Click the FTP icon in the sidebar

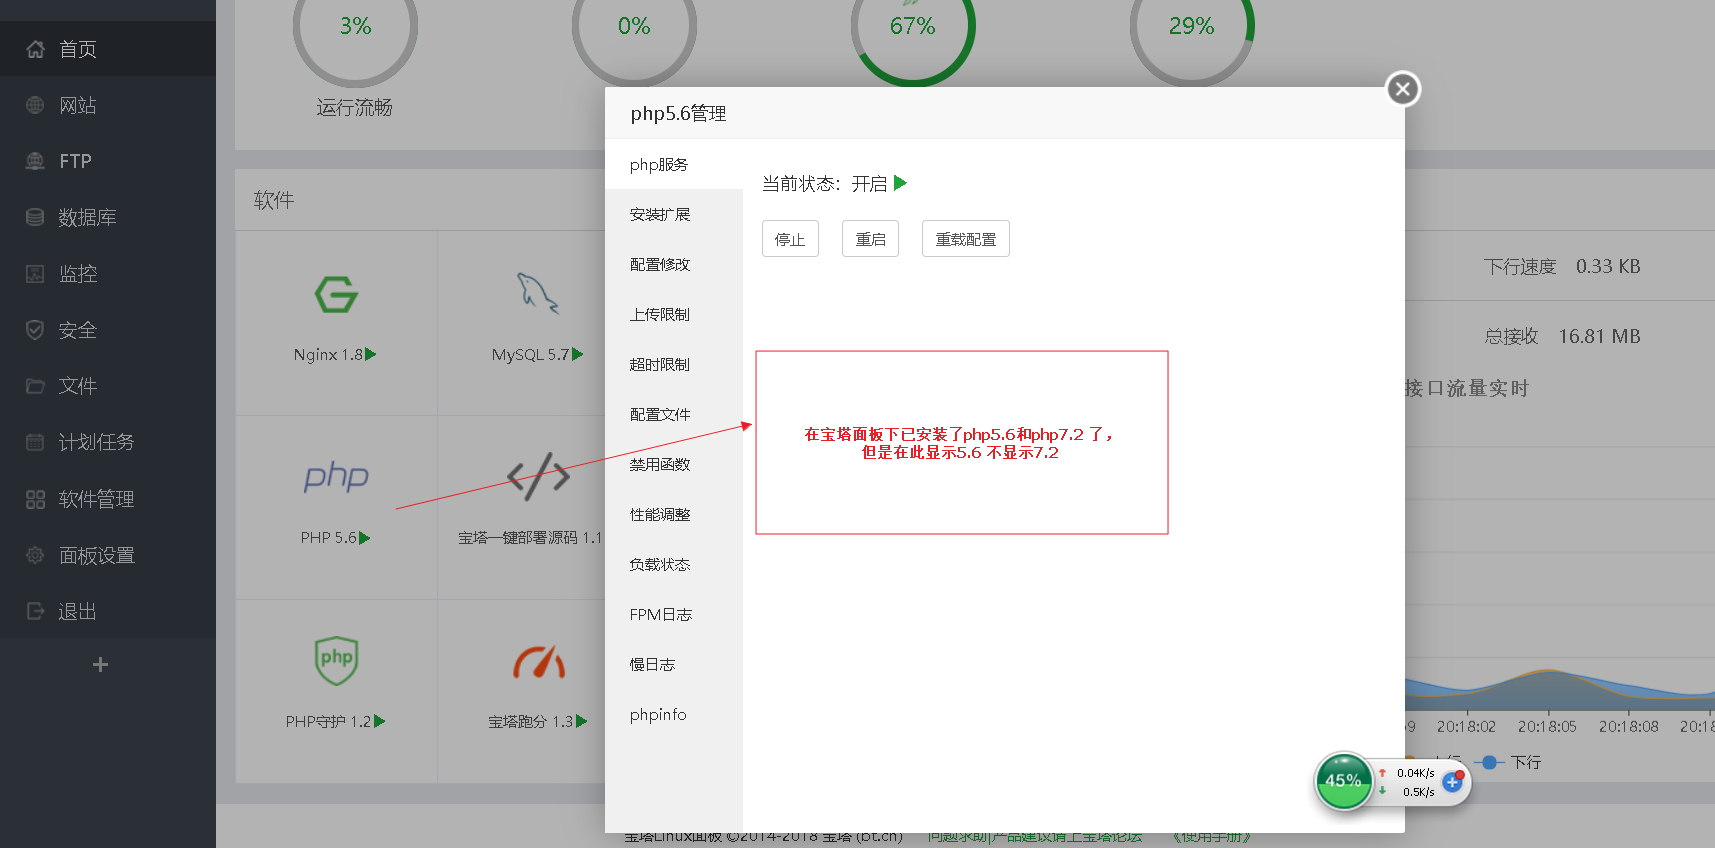[36, 161]
